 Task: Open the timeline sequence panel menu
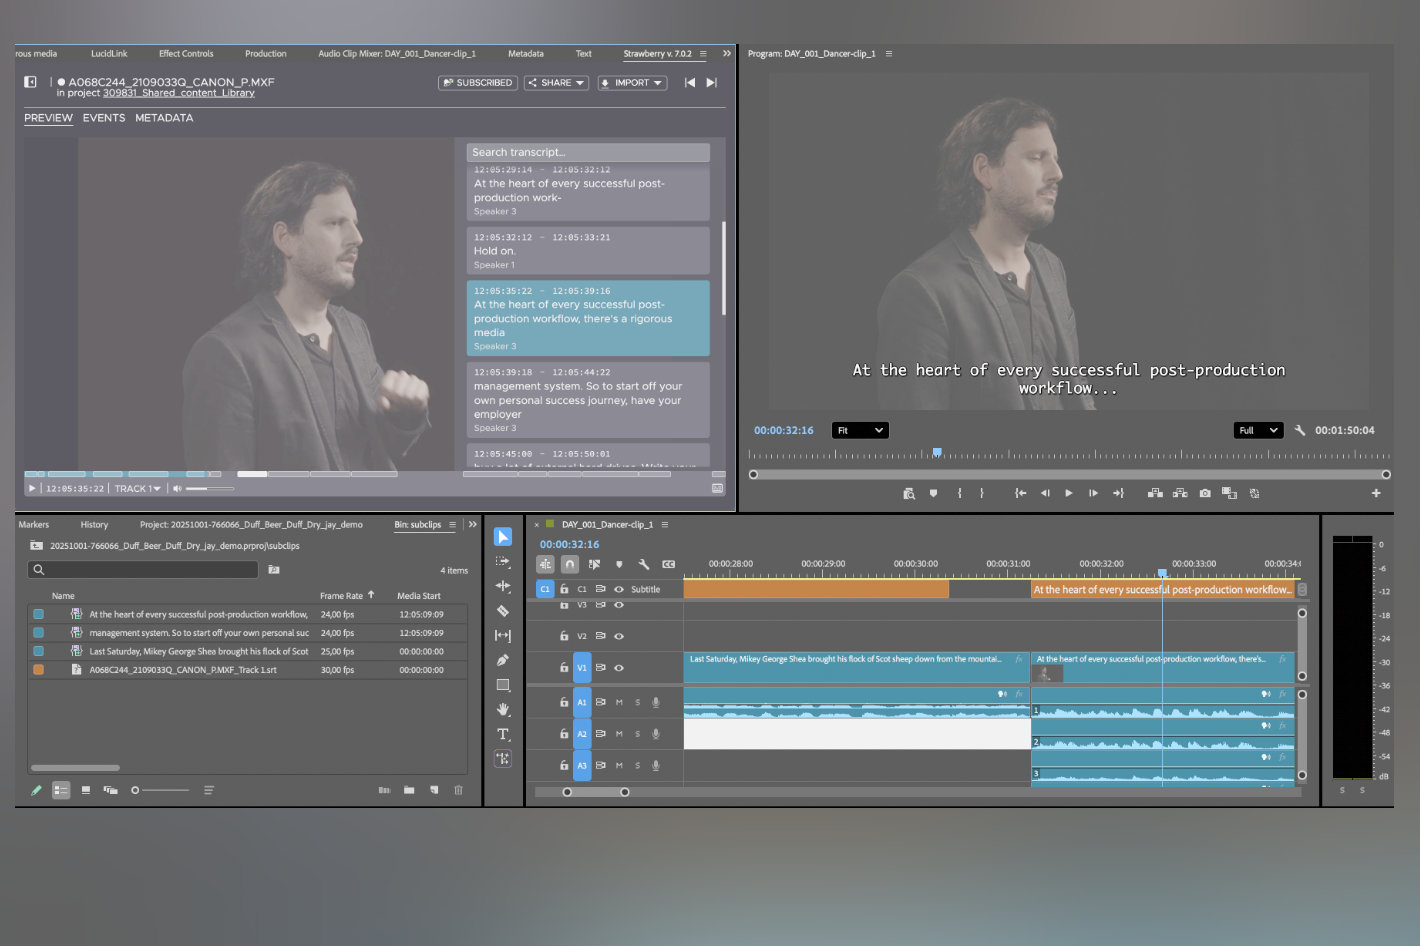[665, 524]
